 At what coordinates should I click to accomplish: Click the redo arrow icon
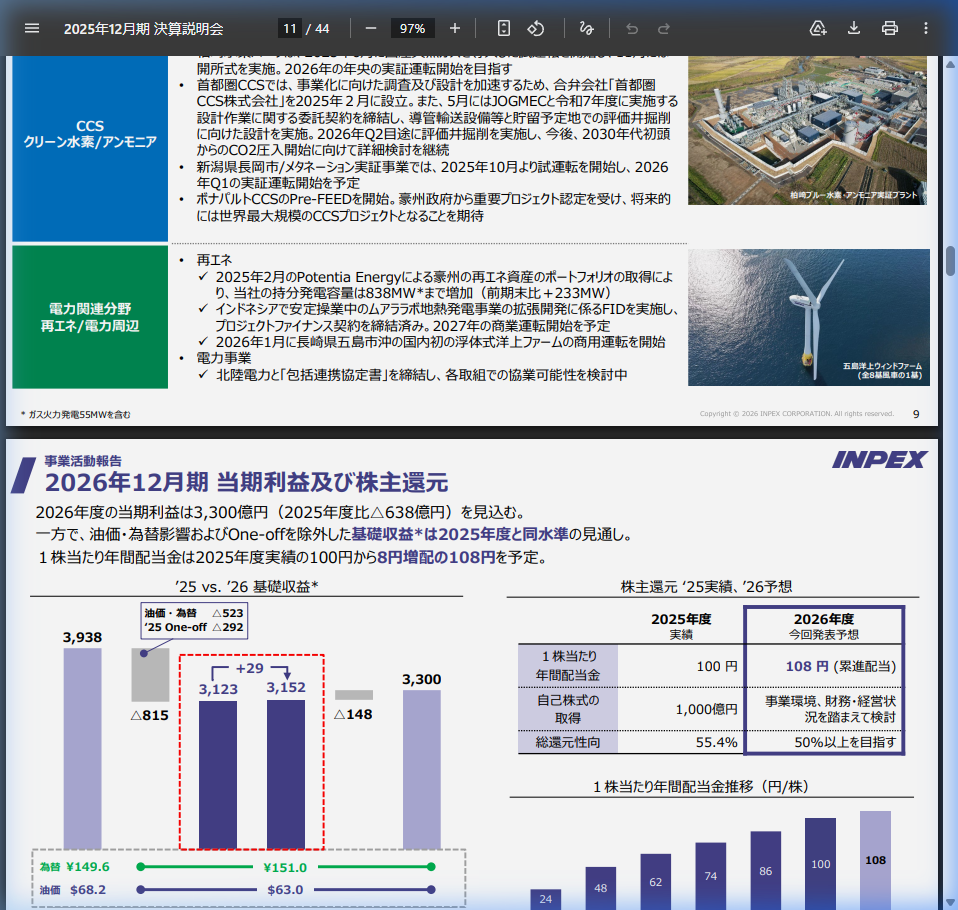coord(664,28)
